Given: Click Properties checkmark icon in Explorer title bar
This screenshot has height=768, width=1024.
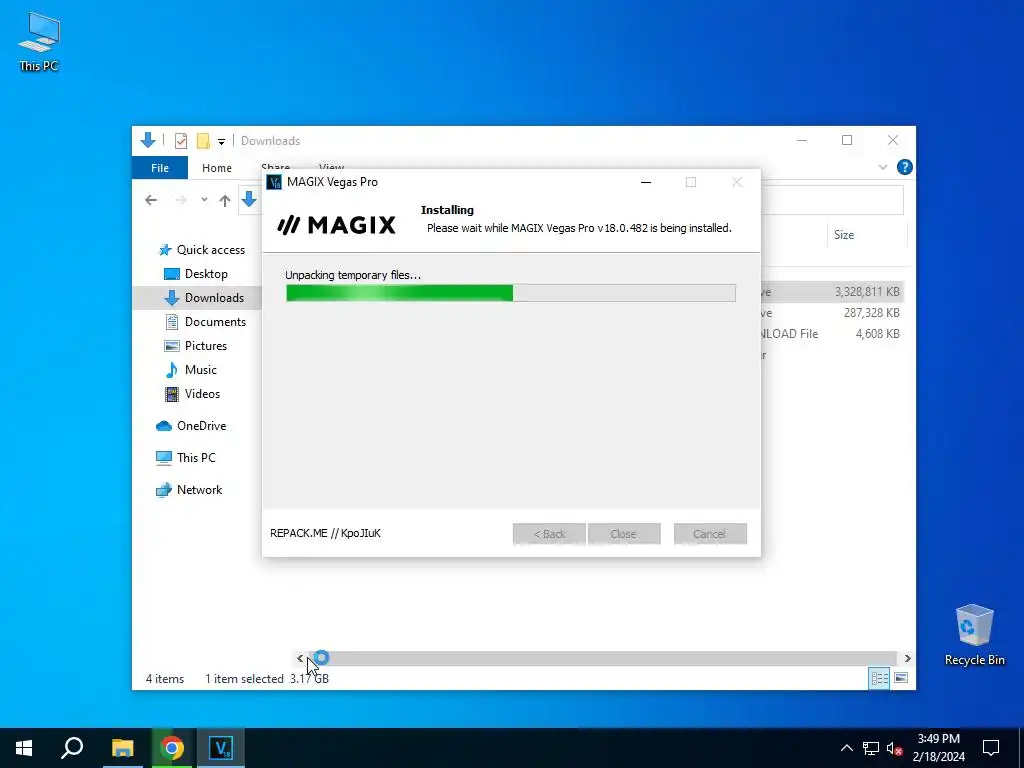Looking at the screenshot, I should pyautogui.click(x=181, y=140).
